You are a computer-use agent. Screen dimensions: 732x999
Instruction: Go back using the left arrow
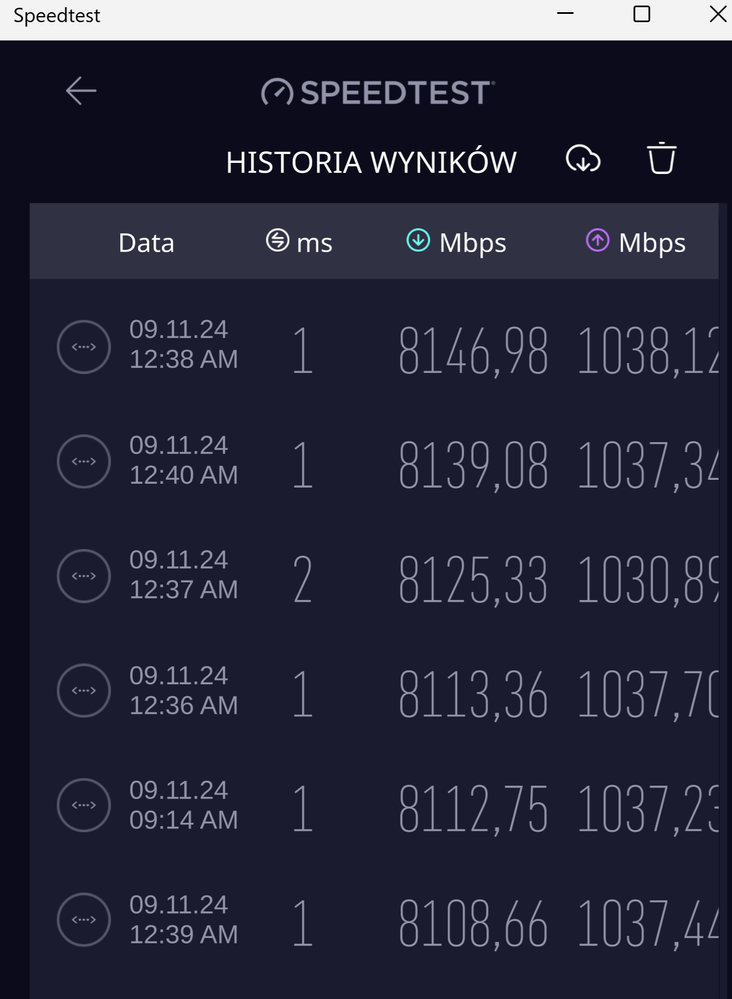81,91
